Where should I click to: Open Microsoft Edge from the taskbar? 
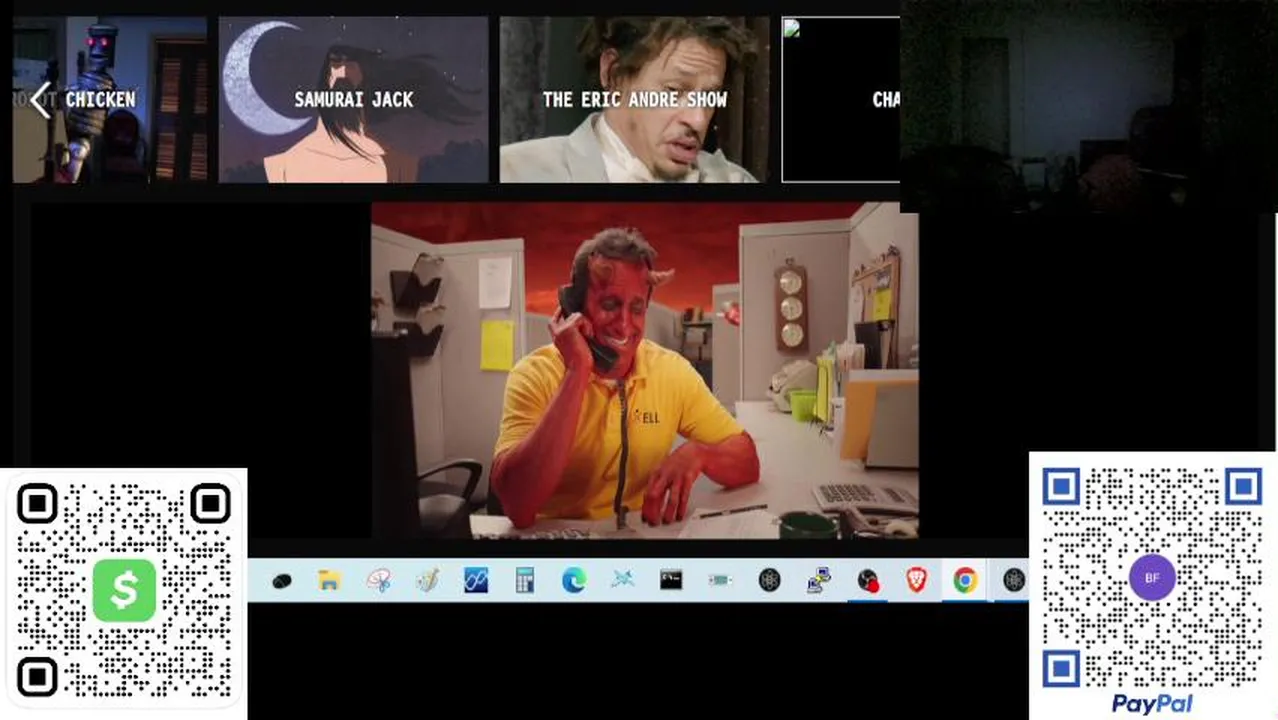[574, 580]
